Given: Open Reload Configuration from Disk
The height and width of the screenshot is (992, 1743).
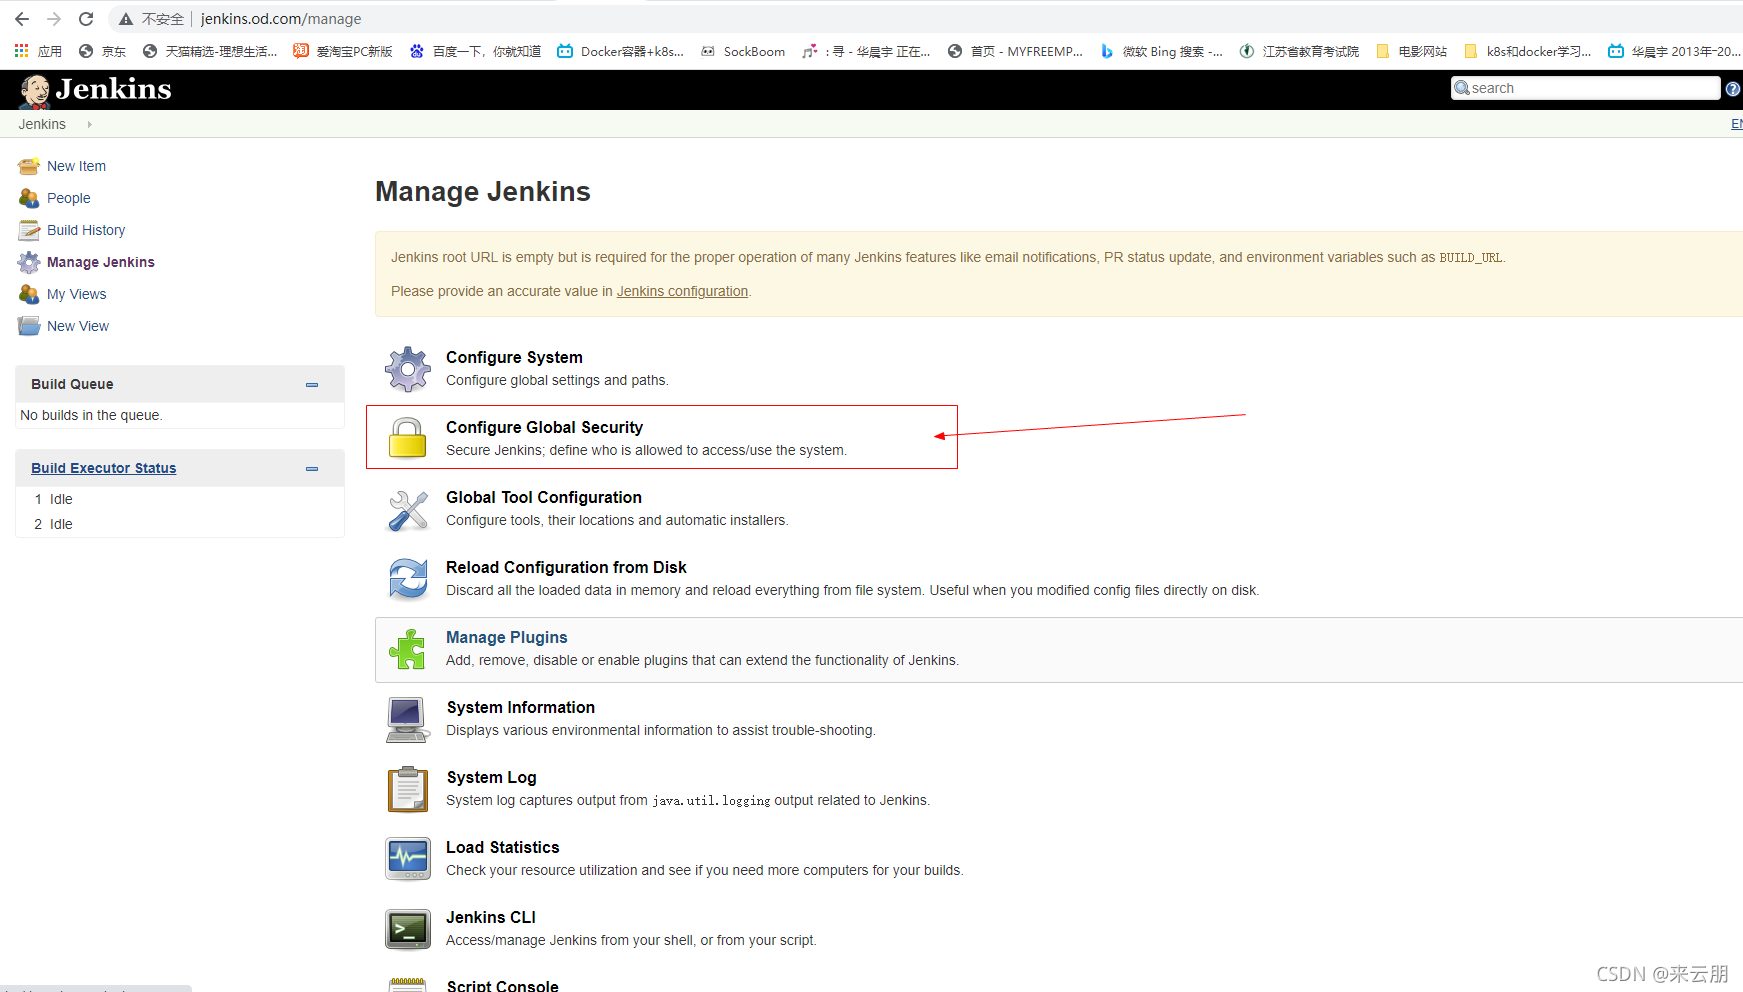Looking at the screenshot, I should [x=566, y=567].
